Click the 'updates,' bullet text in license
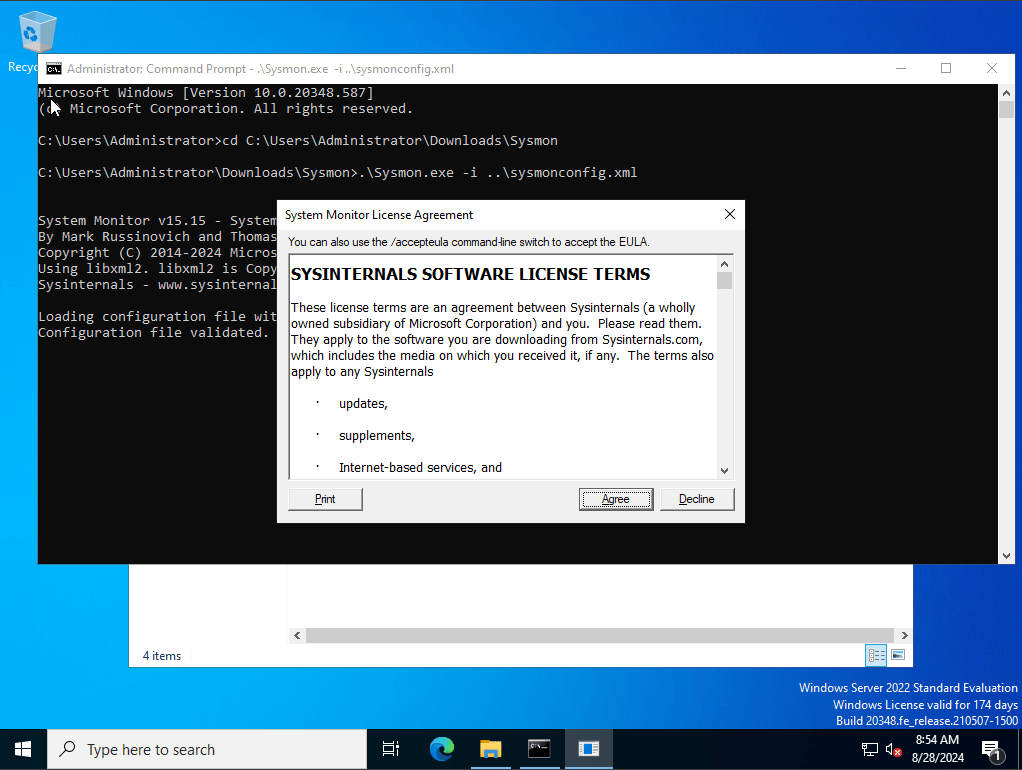1022x770 pixels. (x=363, y=404)
